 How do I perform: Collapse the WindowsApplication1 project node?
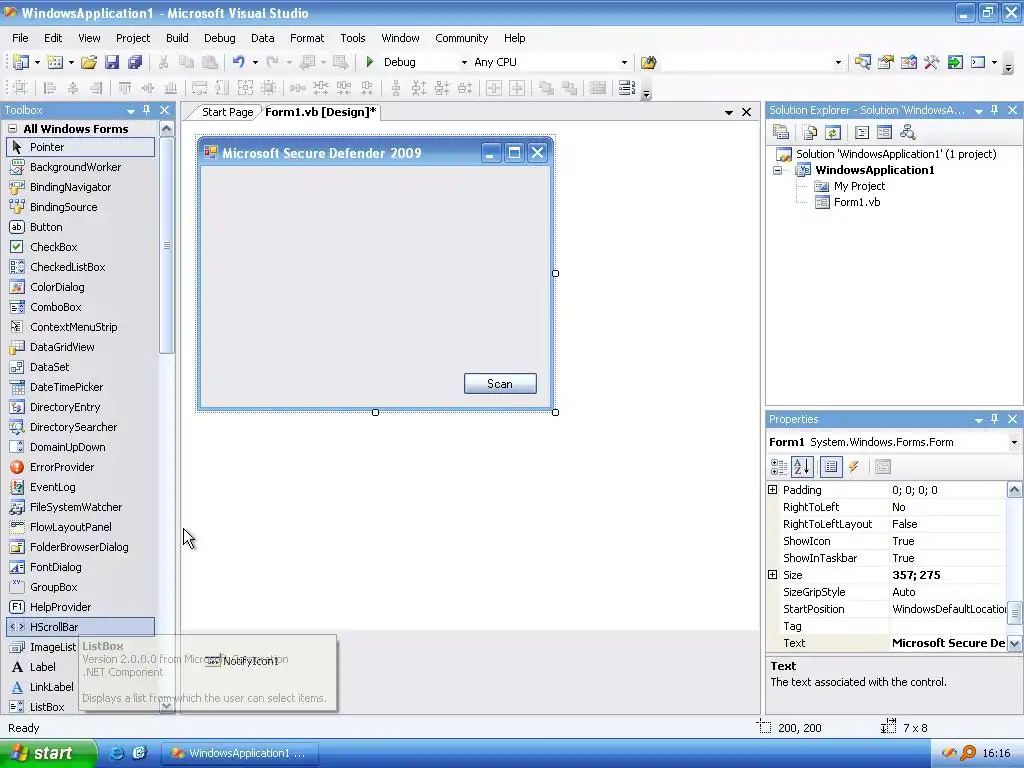[777, 170]
